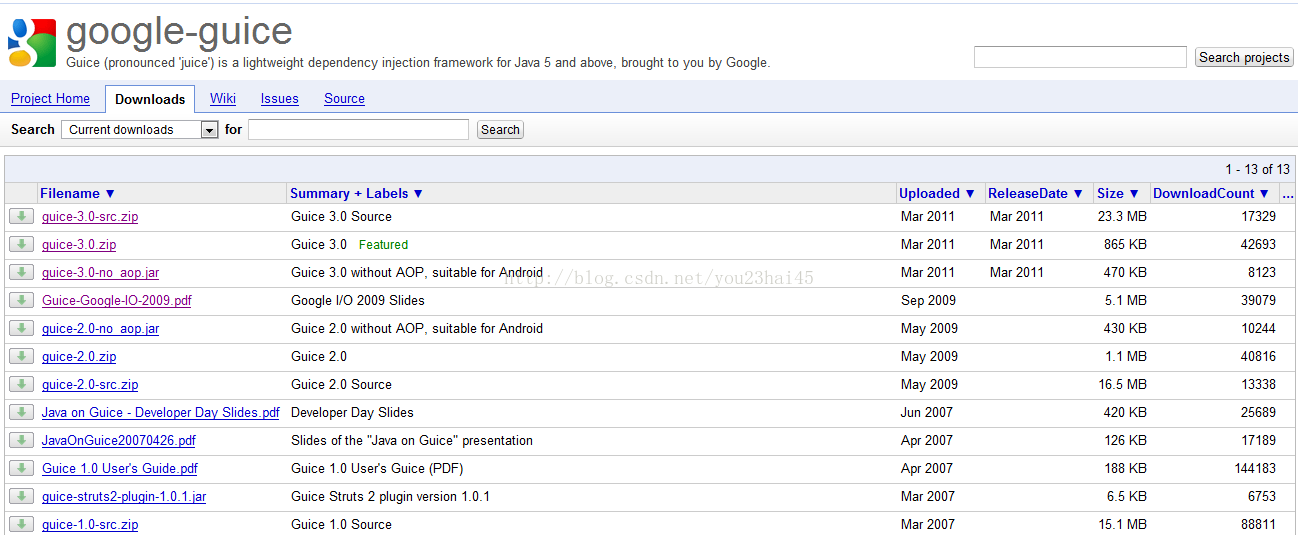1298x535 pixels.
Task: Open the Summary + Labels column menu
Action: pyautogui.click(x=356, y=194)
